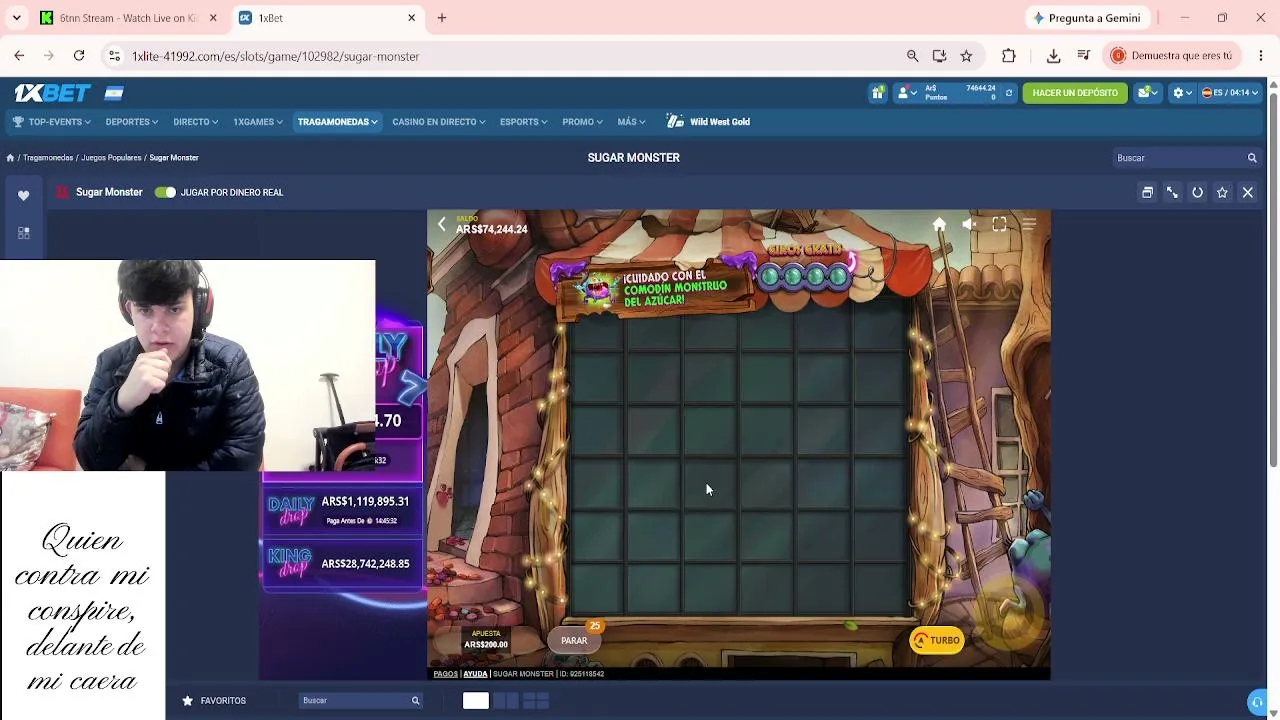Expand the MÁS menu
Image resolution: width=1280 pixels, height=720 pixels.
pos(631,122)
